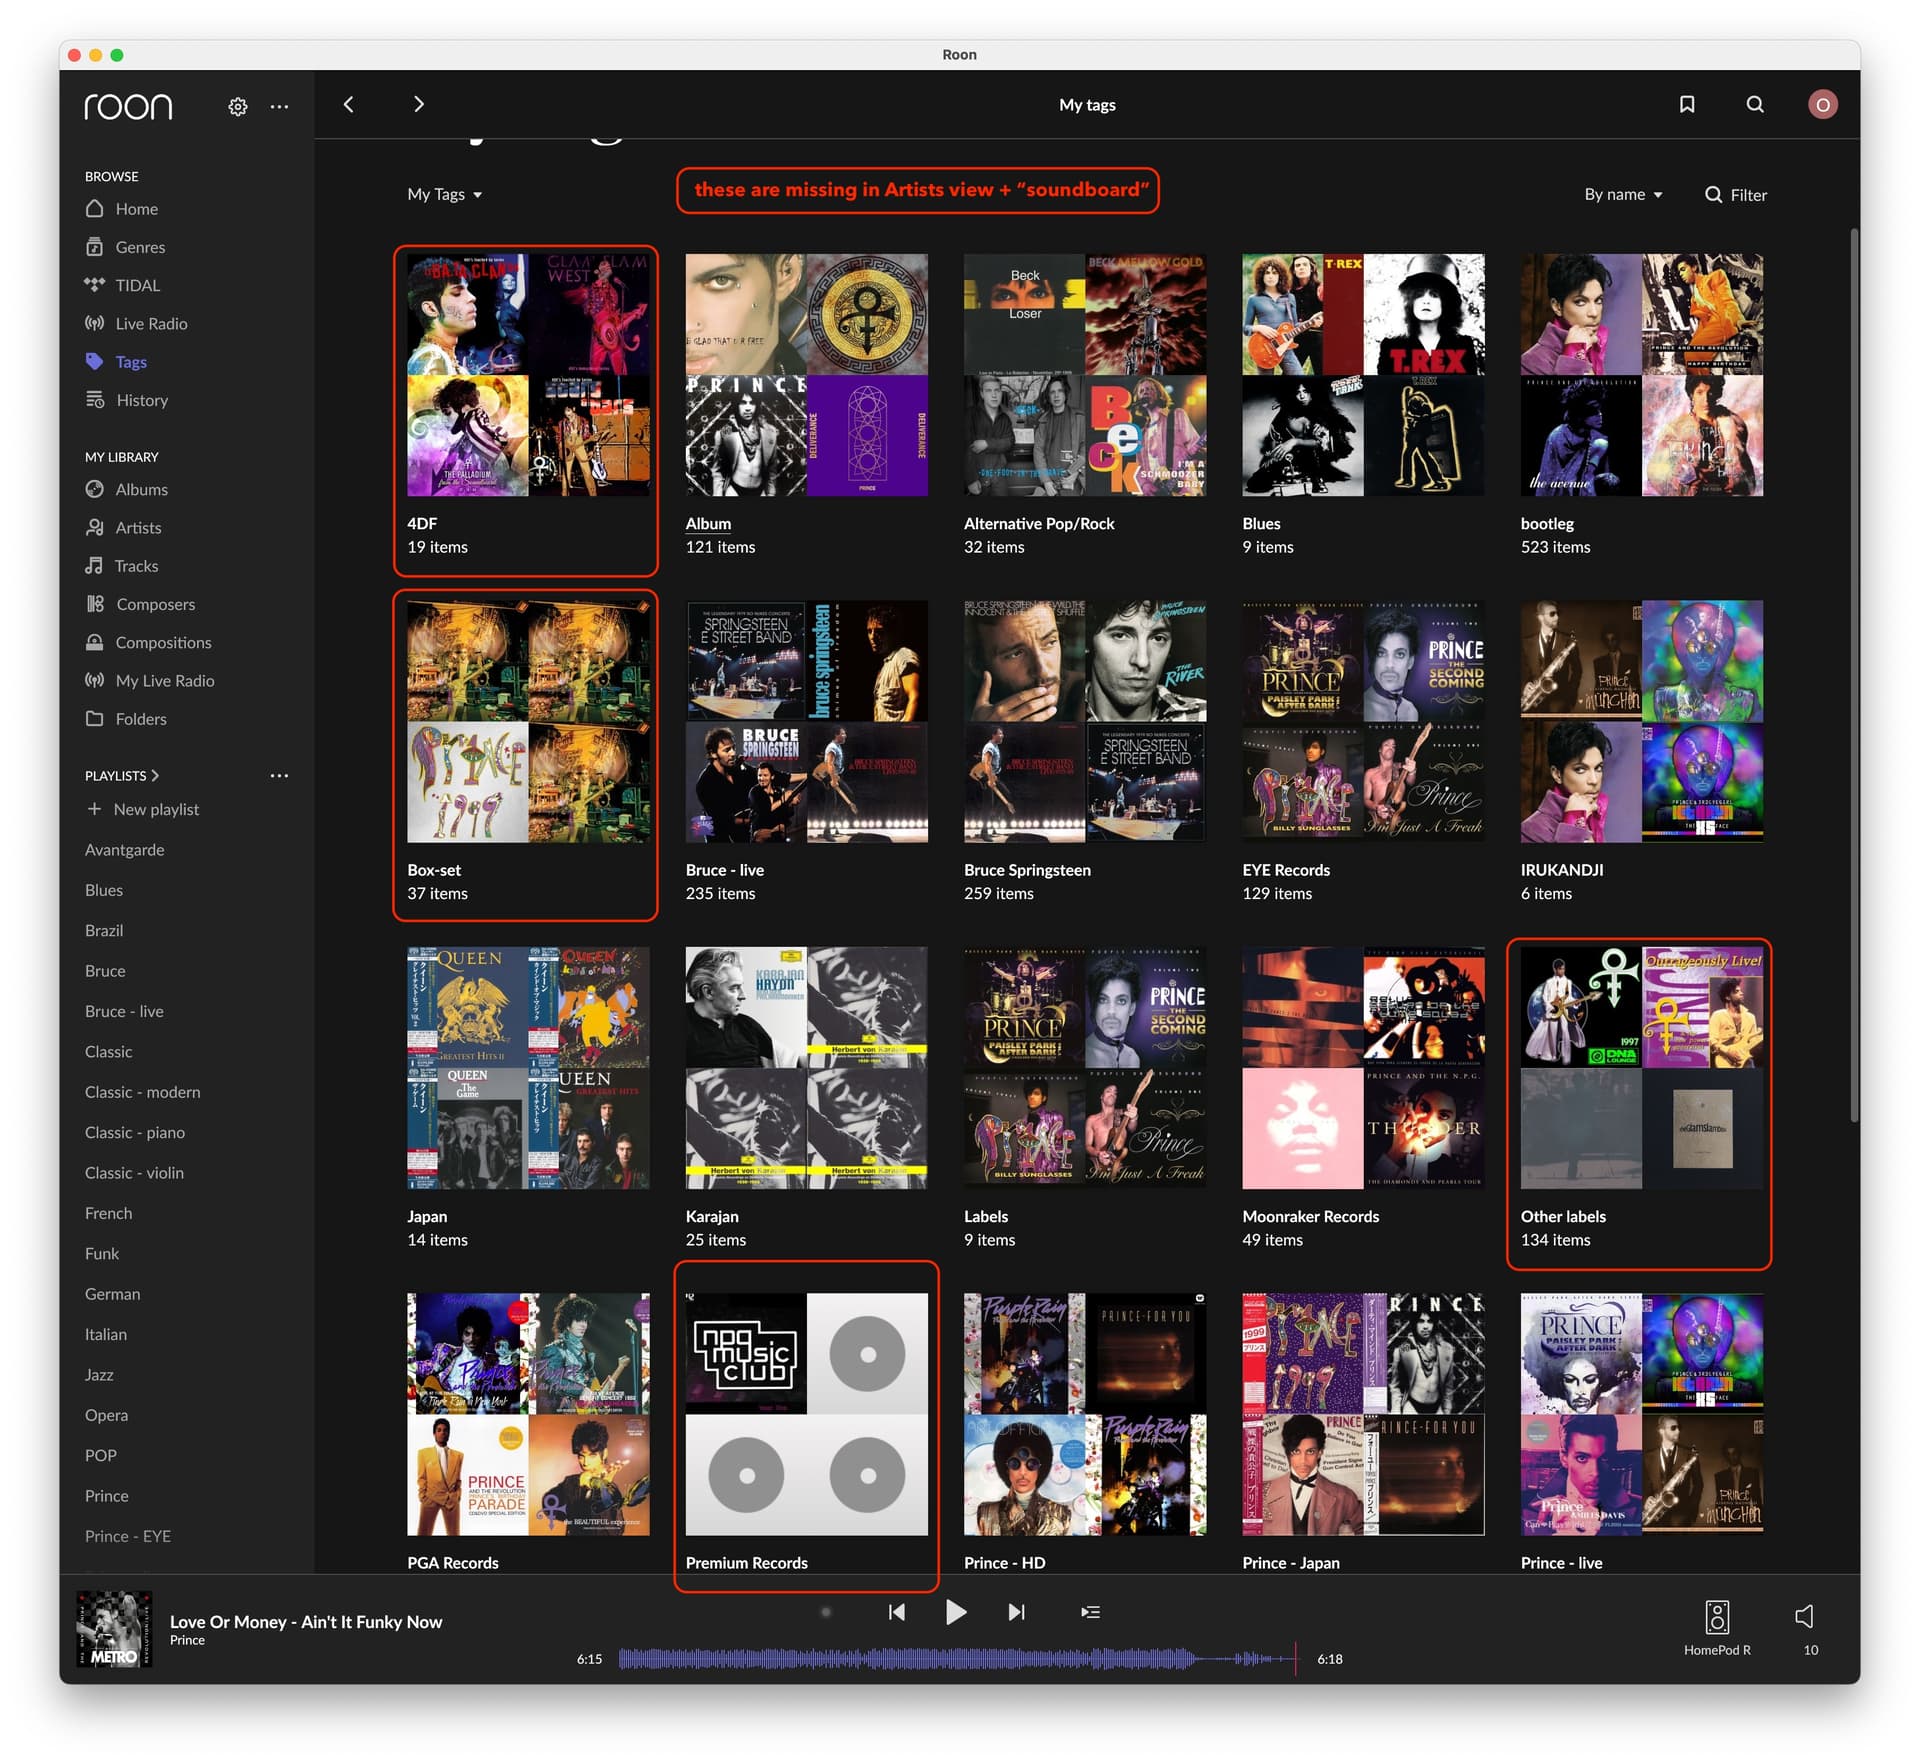This screenshot has height=1763, width=1920.
Task: Open the bootleg tag cover collage
Action: 1642,375
